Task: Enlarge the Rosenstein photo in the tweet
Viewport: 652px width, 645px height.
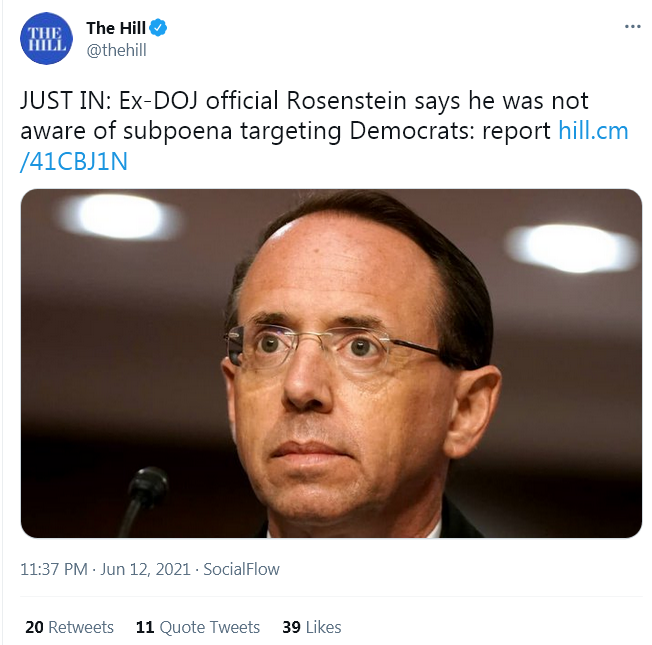Action: tap(331, 363)
